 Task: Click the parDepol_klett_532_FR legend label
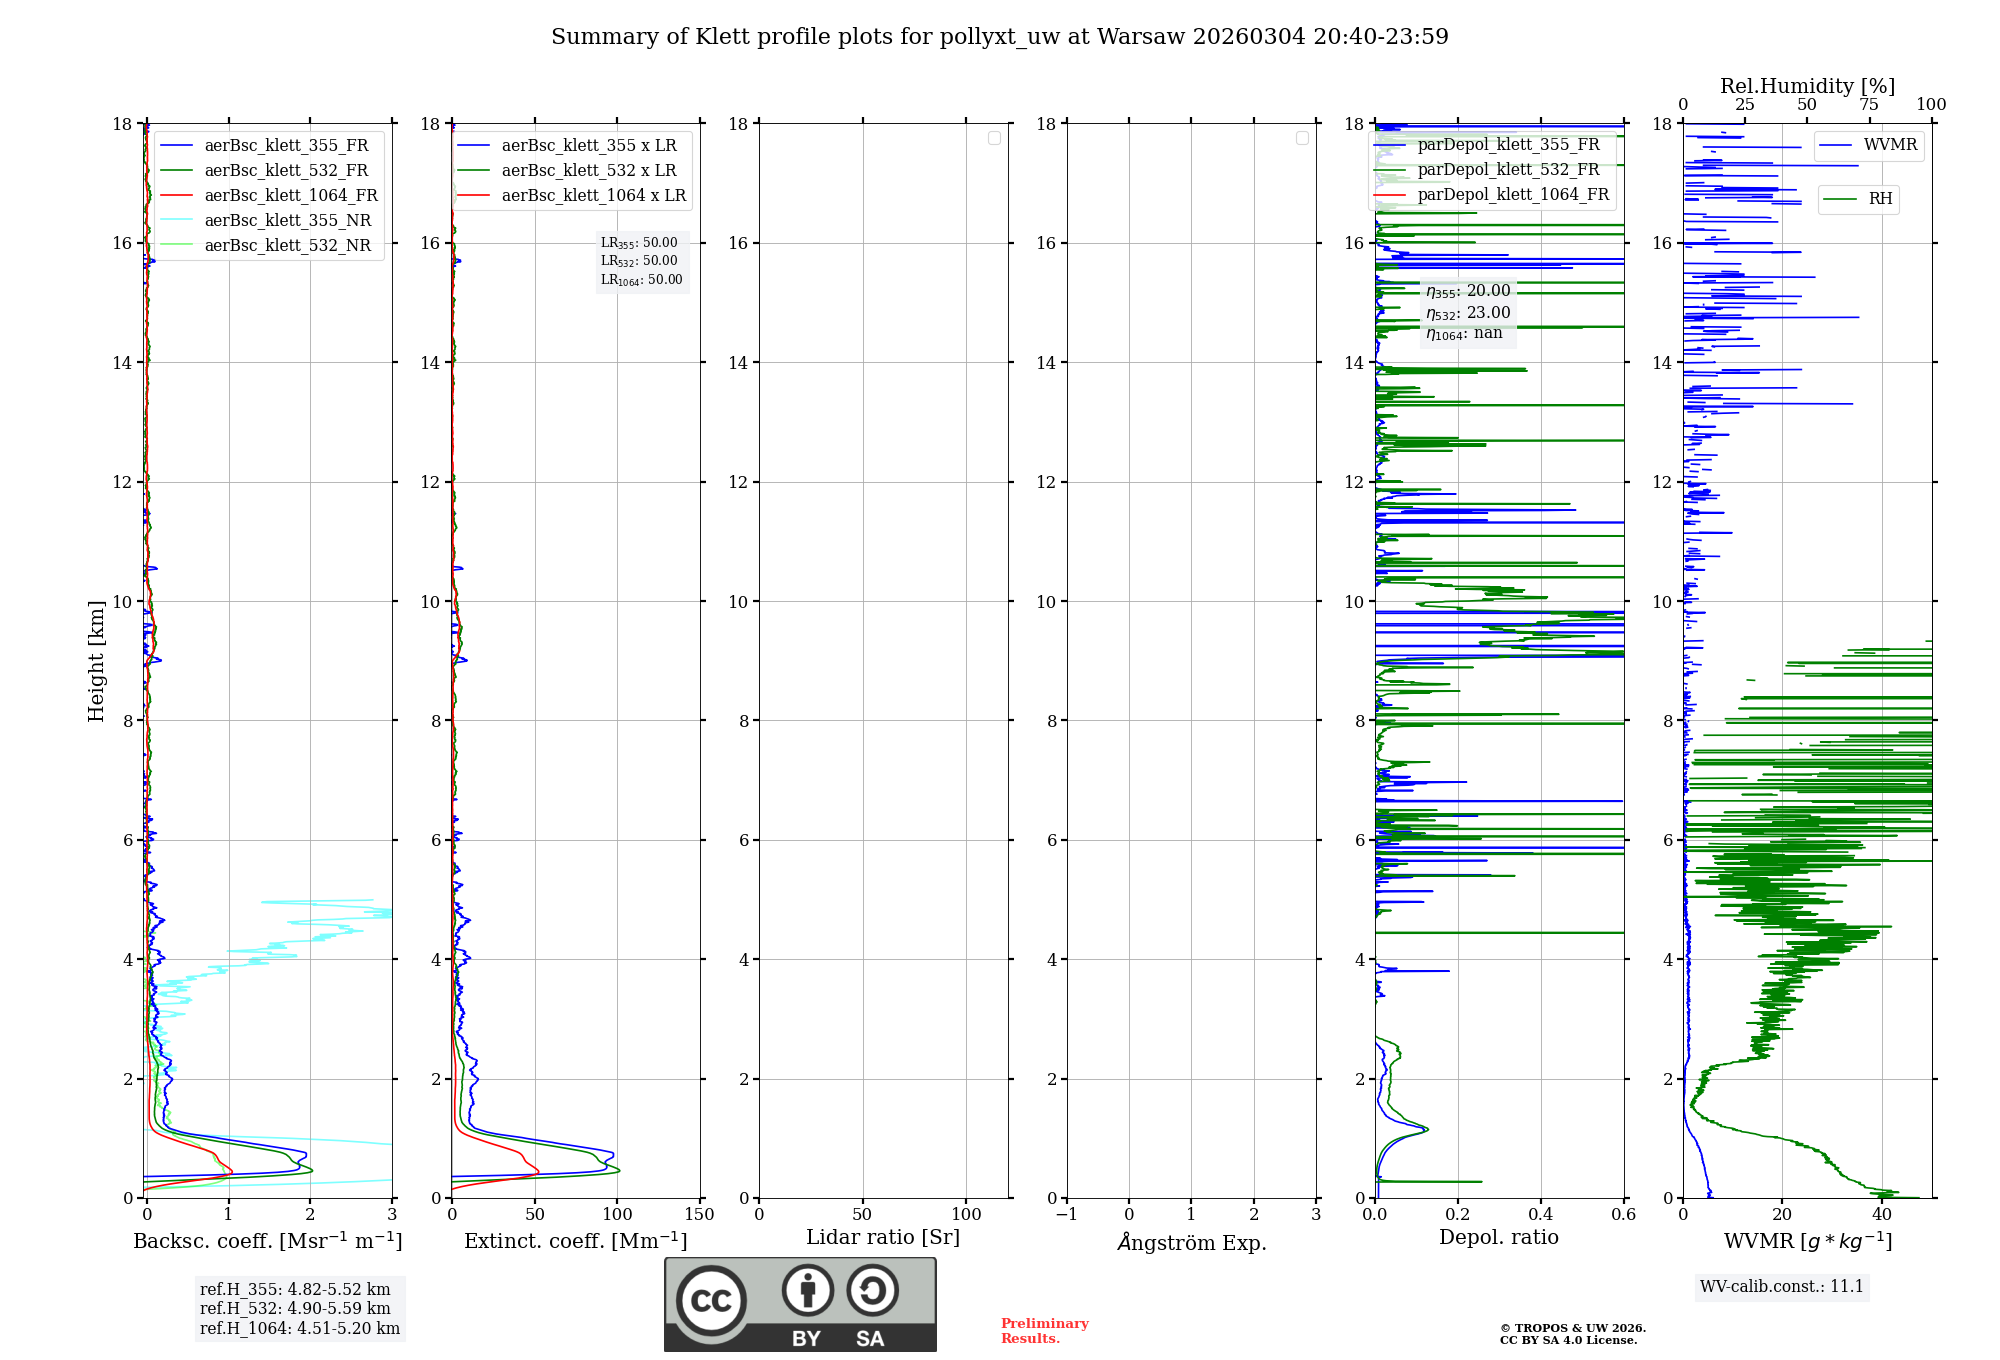click(1508, 170)
